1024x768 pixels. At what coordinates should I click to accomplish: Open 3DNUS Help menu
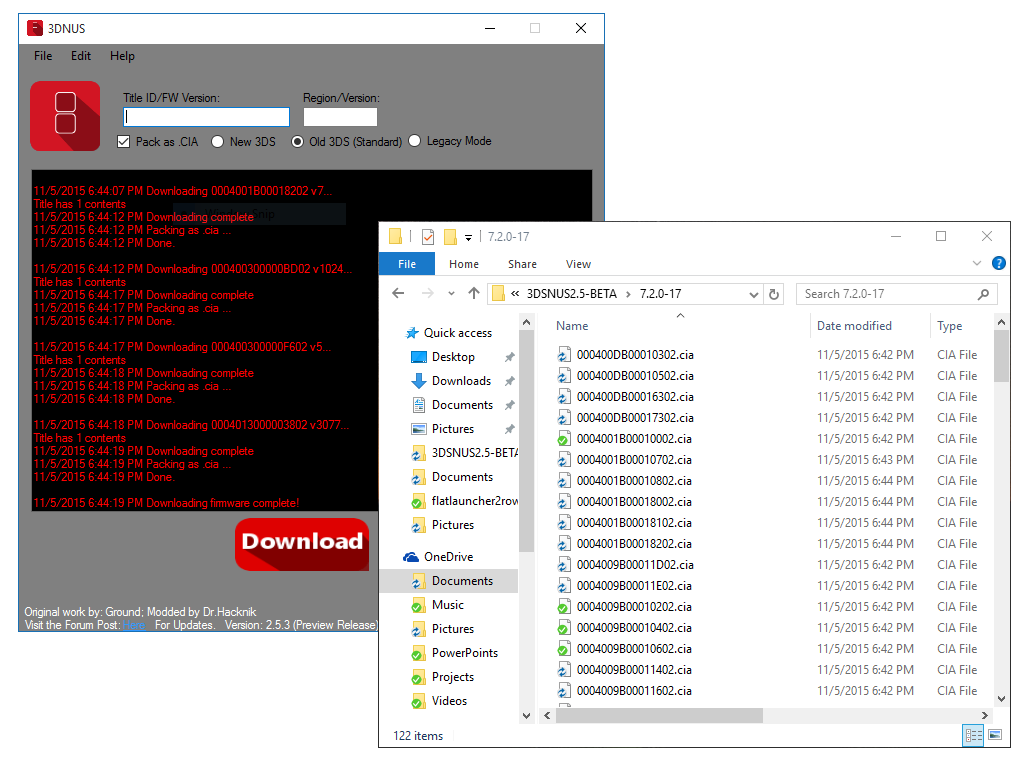122,56
